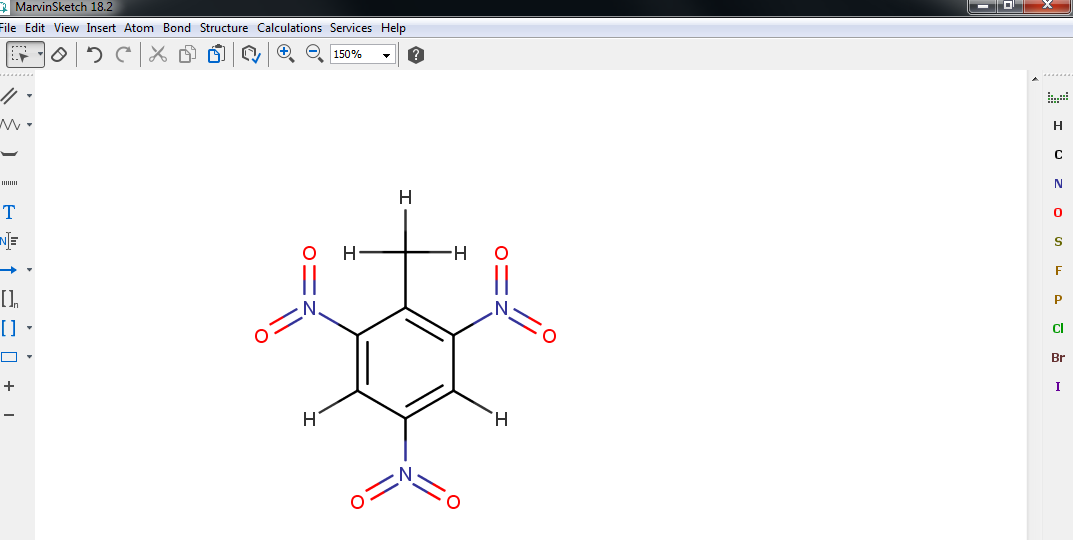Select the increase charge plus tool
Viewport: 1073px width, 540px height.
10,386
